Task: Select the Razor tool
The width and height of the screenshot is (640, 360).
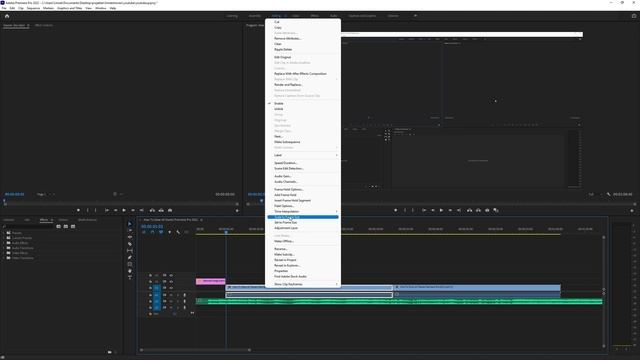Action: point(130,244)
